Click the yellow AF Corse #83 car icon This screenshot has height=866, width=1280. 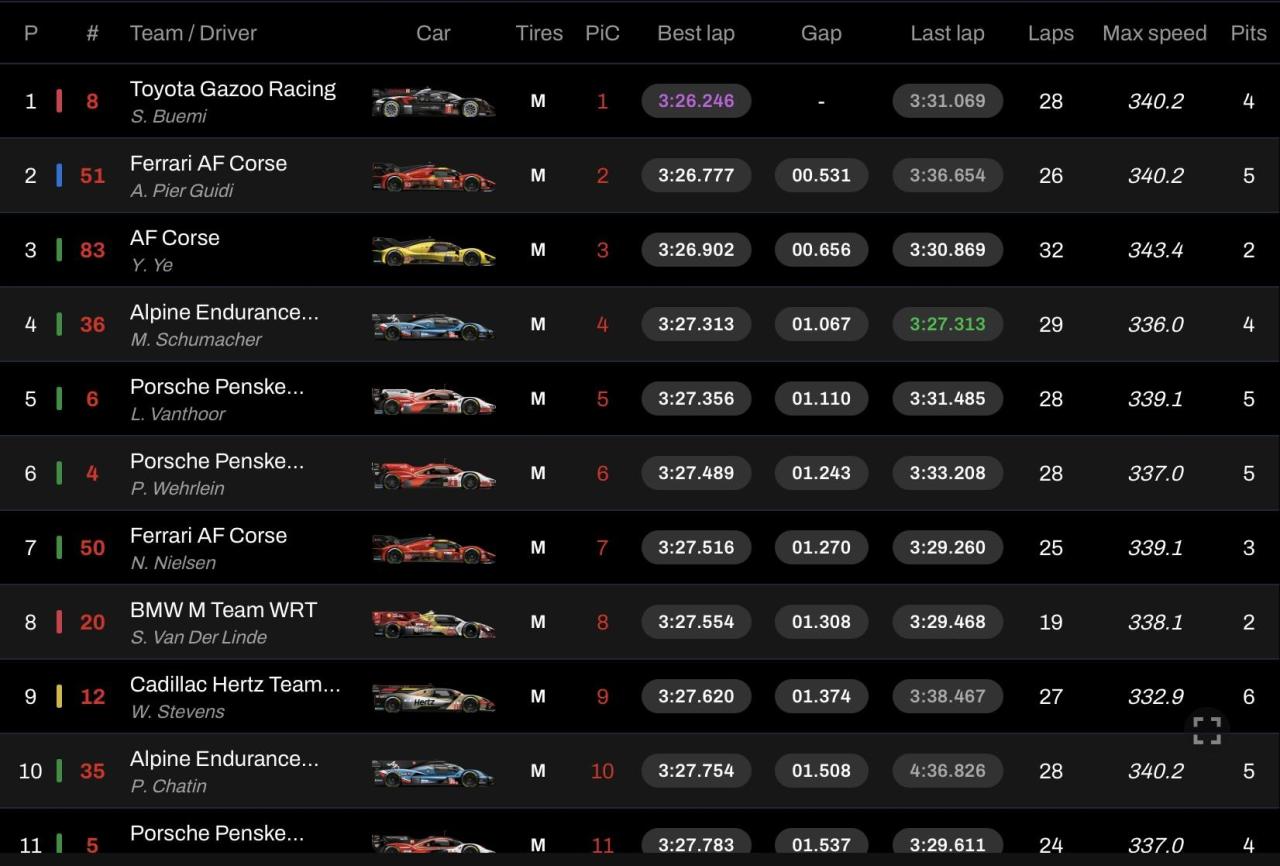pyautogui.click(x=433, y=251)
